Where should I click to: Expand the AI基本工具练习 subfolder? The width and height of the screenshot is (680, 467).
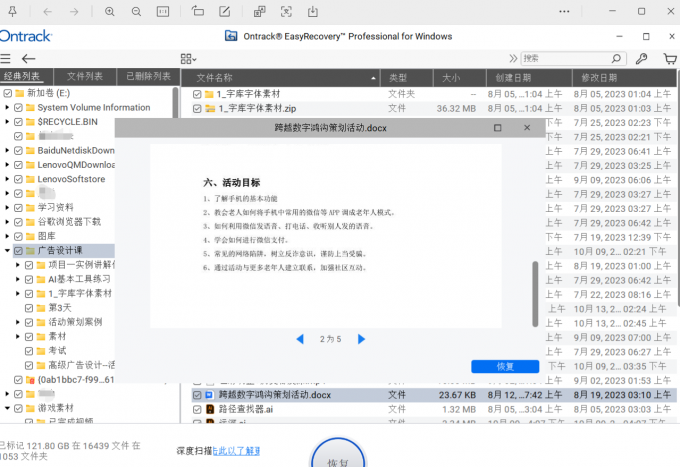click(18, 279)
